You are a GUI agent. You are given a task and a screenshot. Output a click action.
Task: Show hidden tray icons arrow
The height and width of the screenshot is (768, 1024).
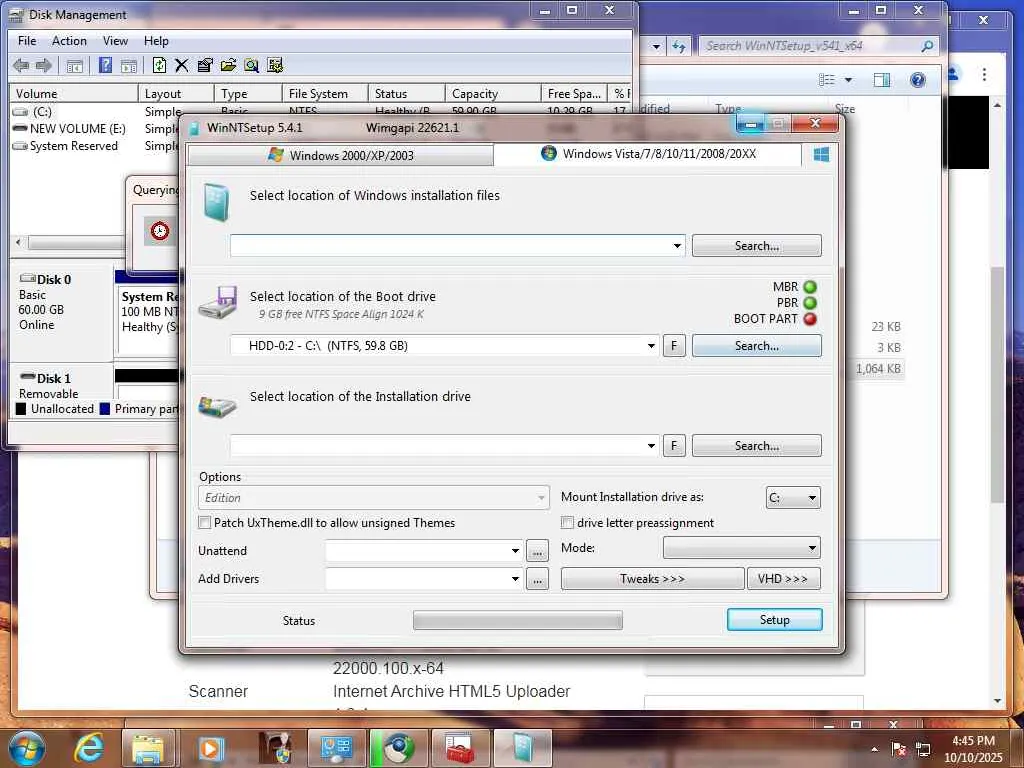click(874, 749)
